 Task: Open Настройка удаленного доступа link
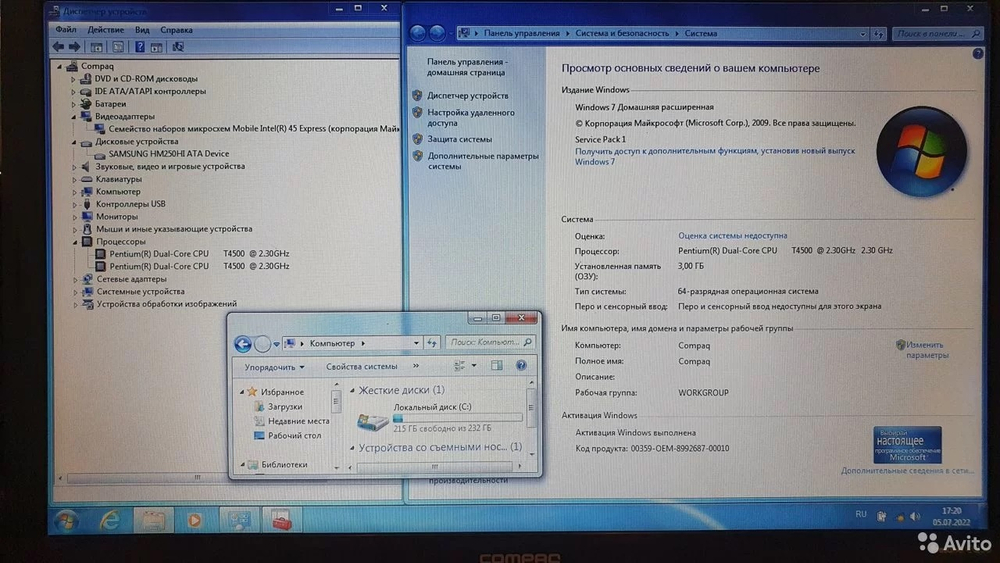coord(471,117)
